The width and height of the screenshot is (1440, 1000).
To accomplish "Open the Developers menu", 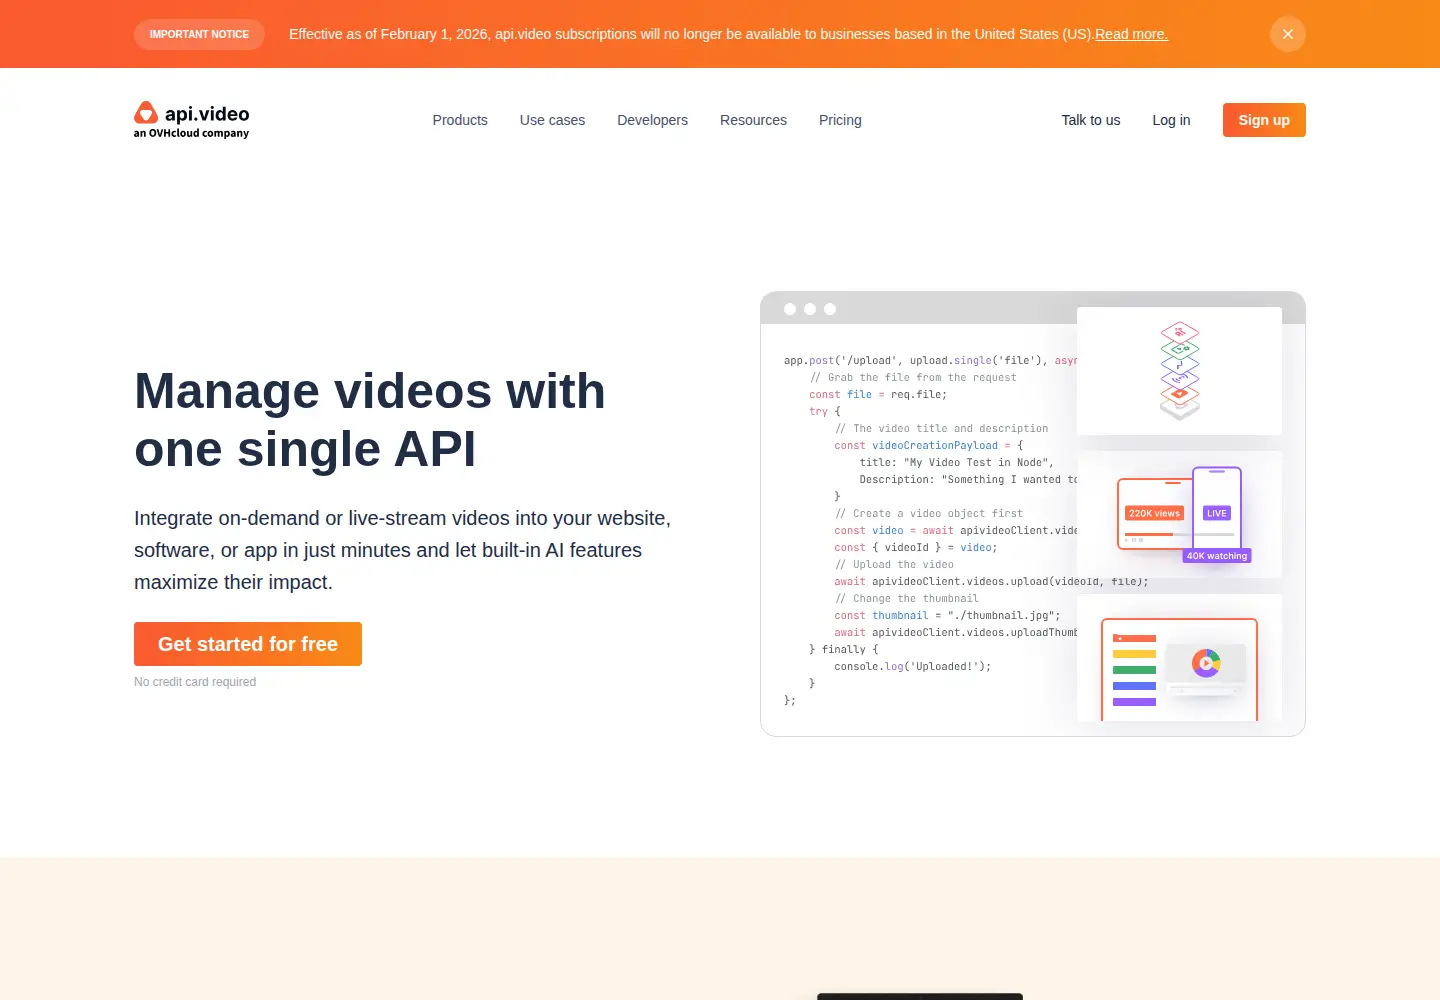I will (652, 120).
